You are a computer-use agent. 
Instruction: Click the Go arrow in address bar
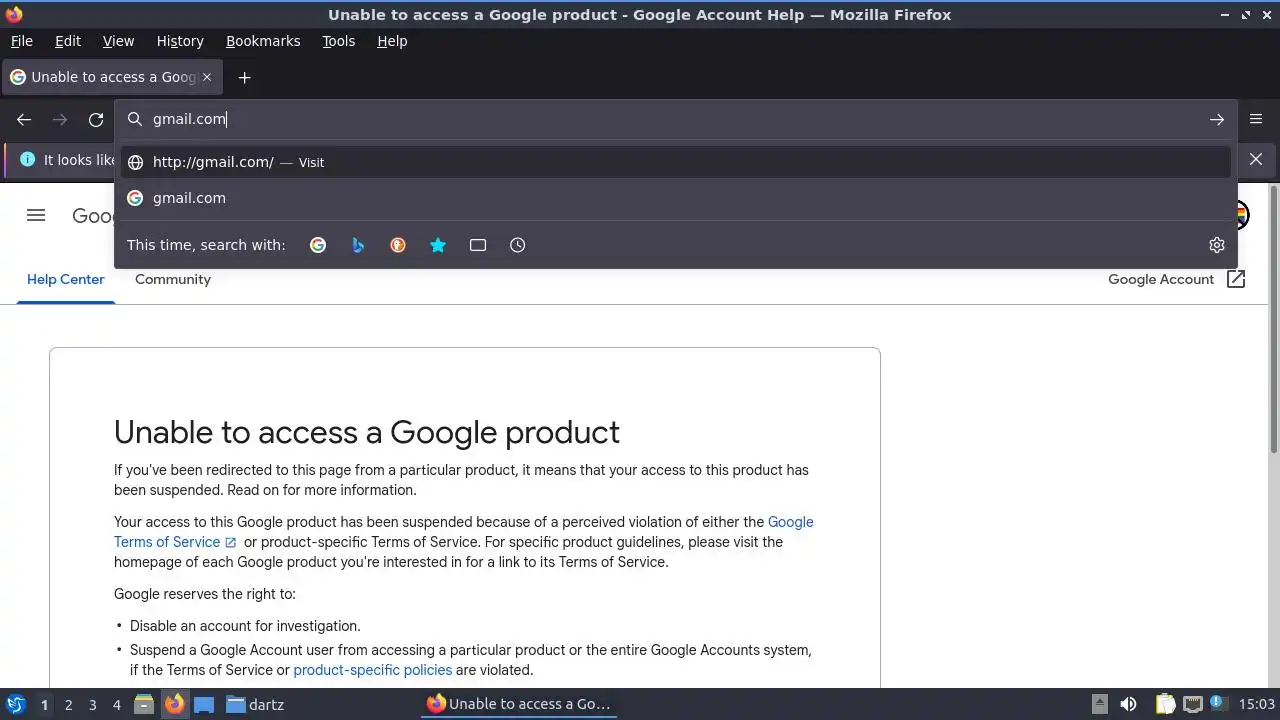(x=1217, y=119)
